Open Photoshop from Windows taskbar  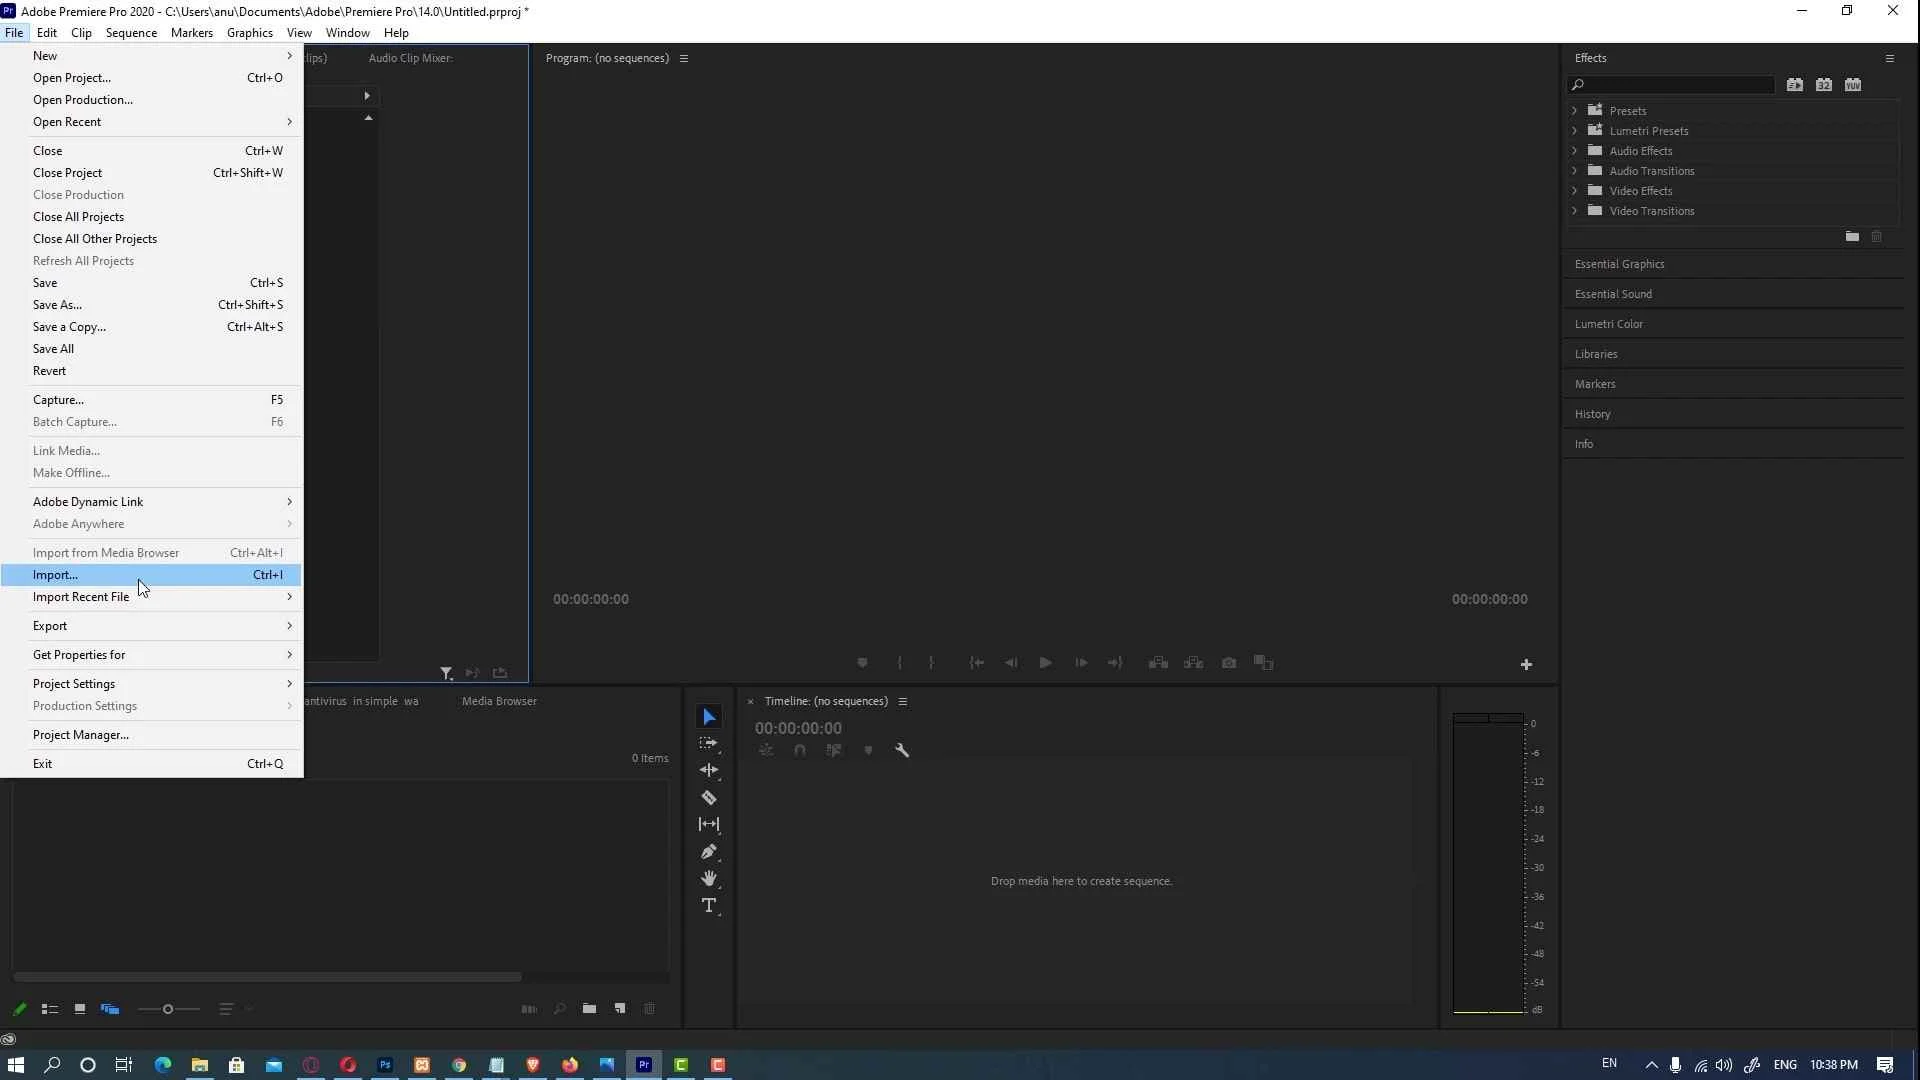385,1065
